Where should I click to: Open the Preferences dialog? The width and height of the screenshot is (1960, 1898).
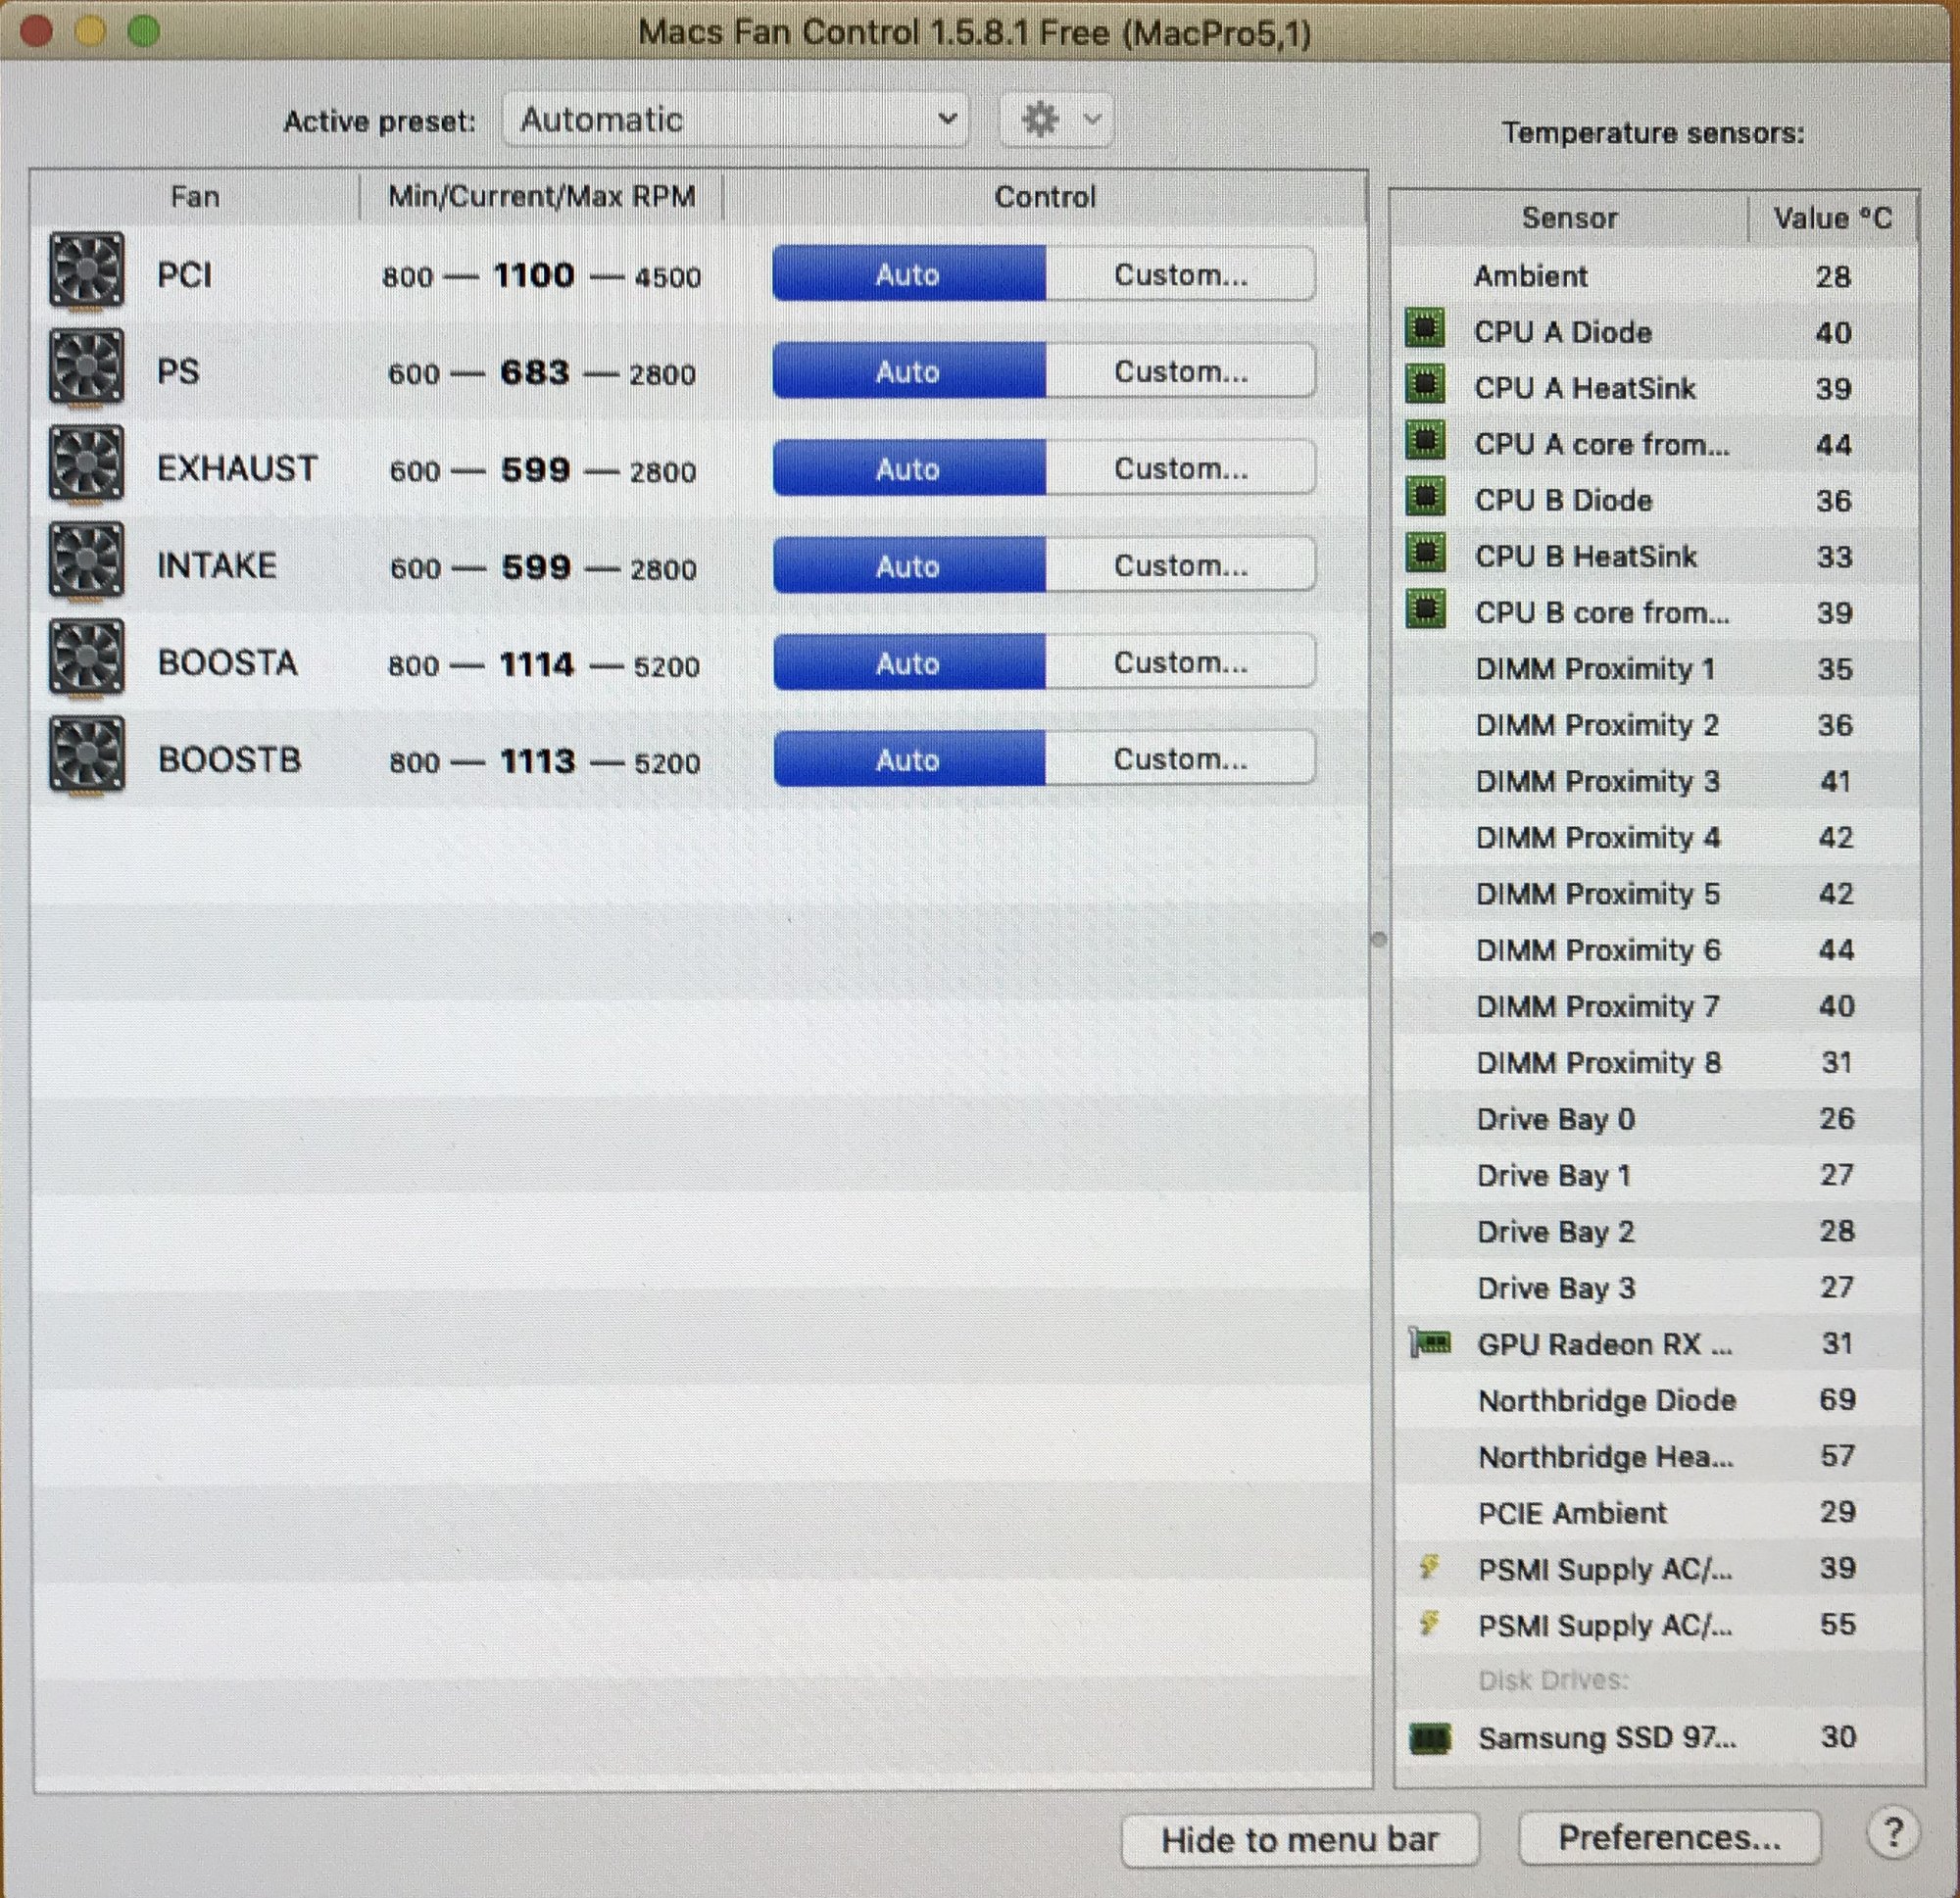pos(1668,1837)
